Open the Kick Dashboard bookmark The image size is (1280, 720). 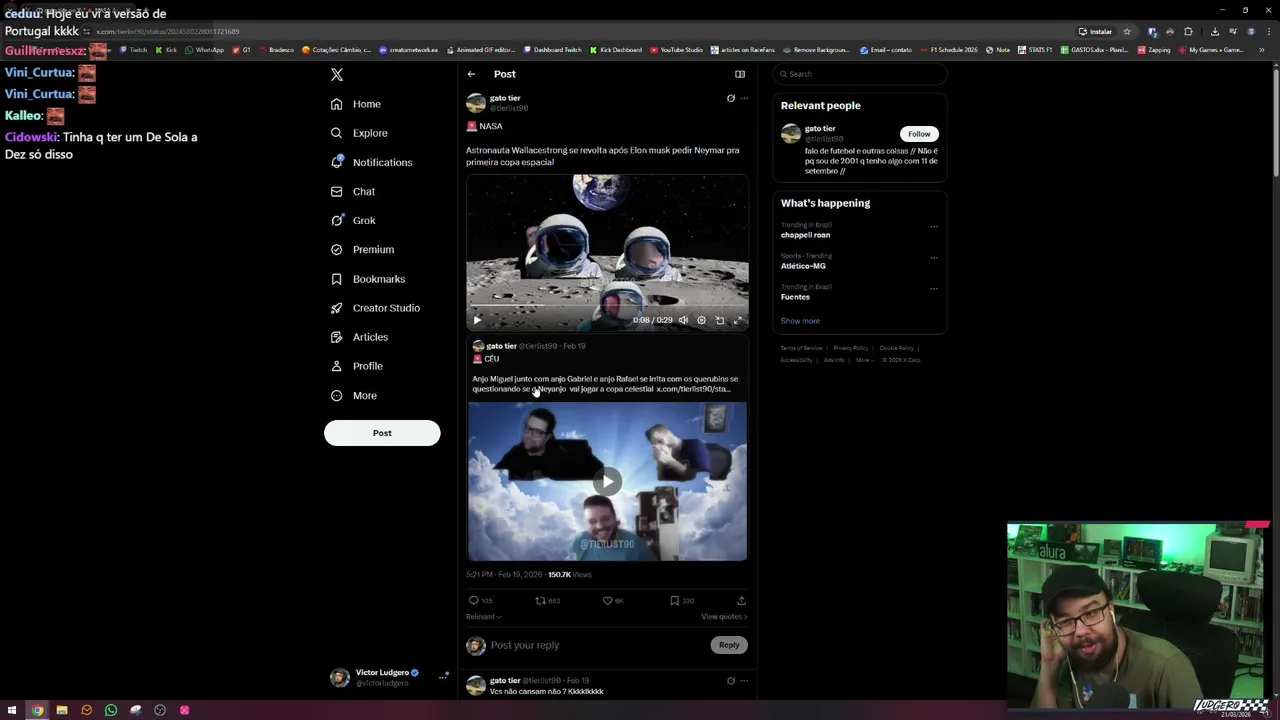[616, 50]
